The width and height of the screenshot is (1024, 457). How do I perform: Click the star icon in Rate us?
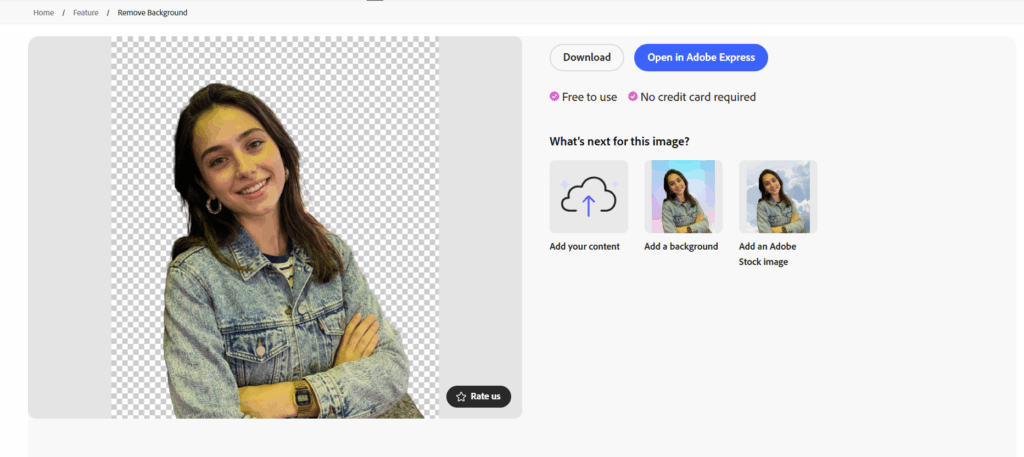[x=461, y=396]
